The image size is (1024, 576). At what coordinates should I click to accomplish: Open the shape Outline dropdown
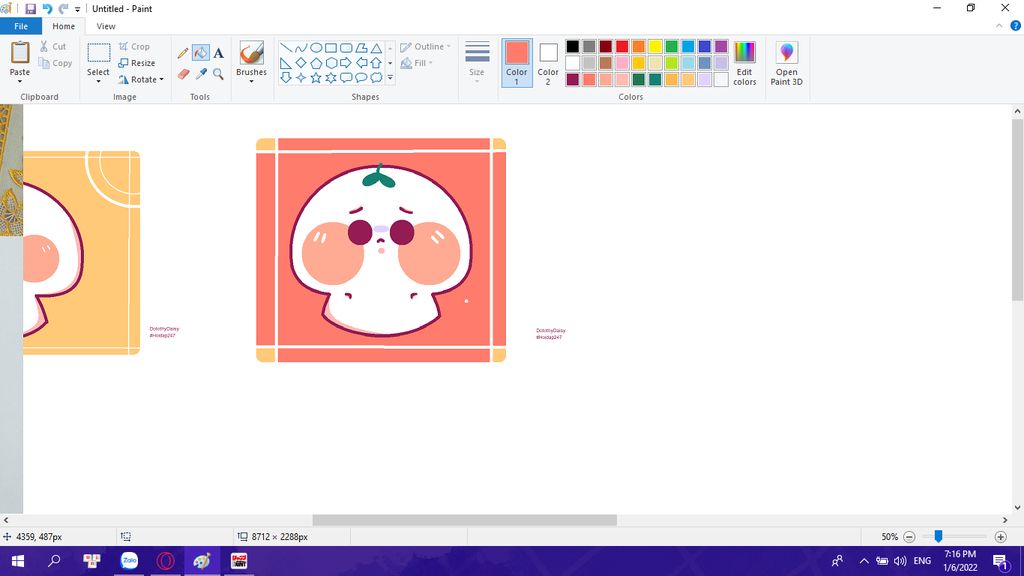(425, 47)
